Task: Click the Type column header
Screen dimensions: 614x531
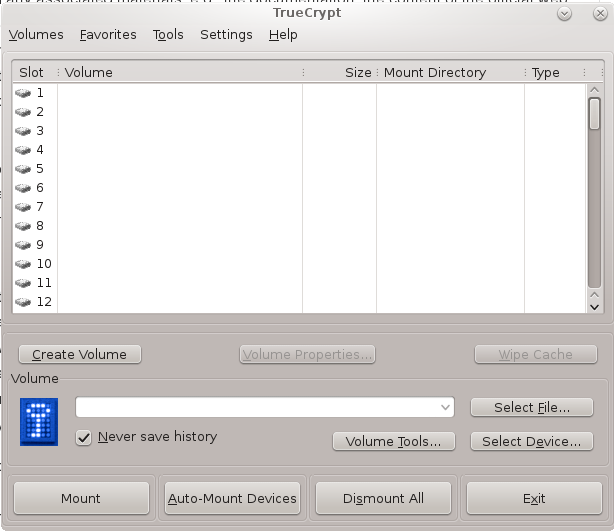Action: [x=554, y=72]
